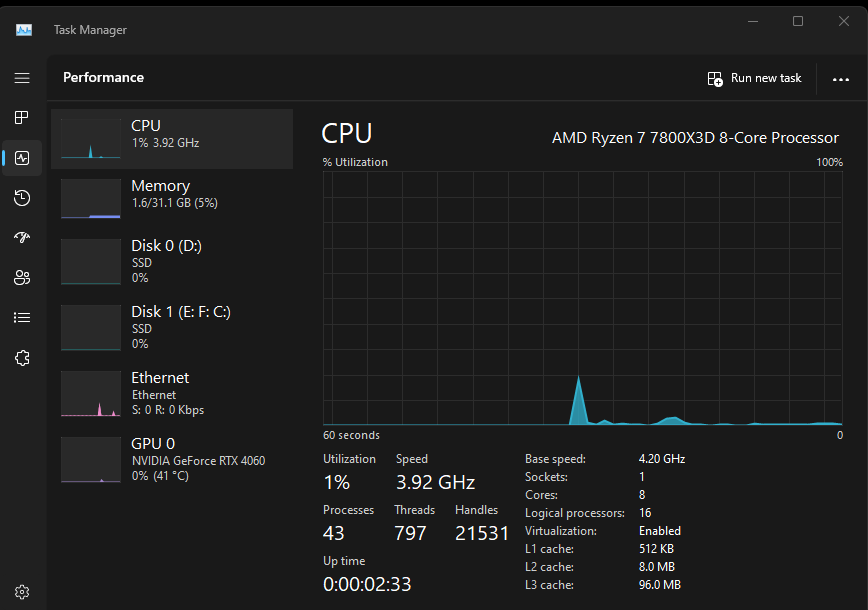Open the Services page puzzle icon
Viewport: 868px width, 610px height.
pyautogui.click(x=22, y=358)
